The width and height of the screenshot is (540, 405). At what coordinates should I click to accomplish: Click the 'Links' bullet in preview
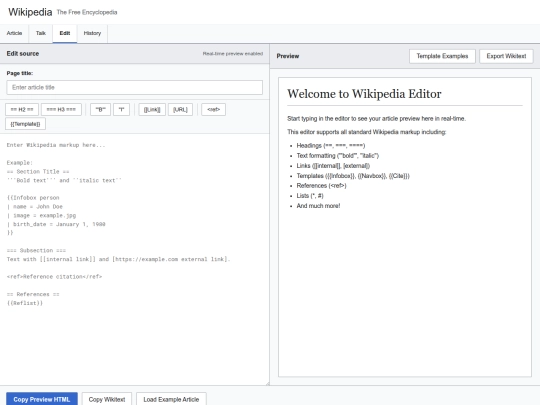coord(333,166)
